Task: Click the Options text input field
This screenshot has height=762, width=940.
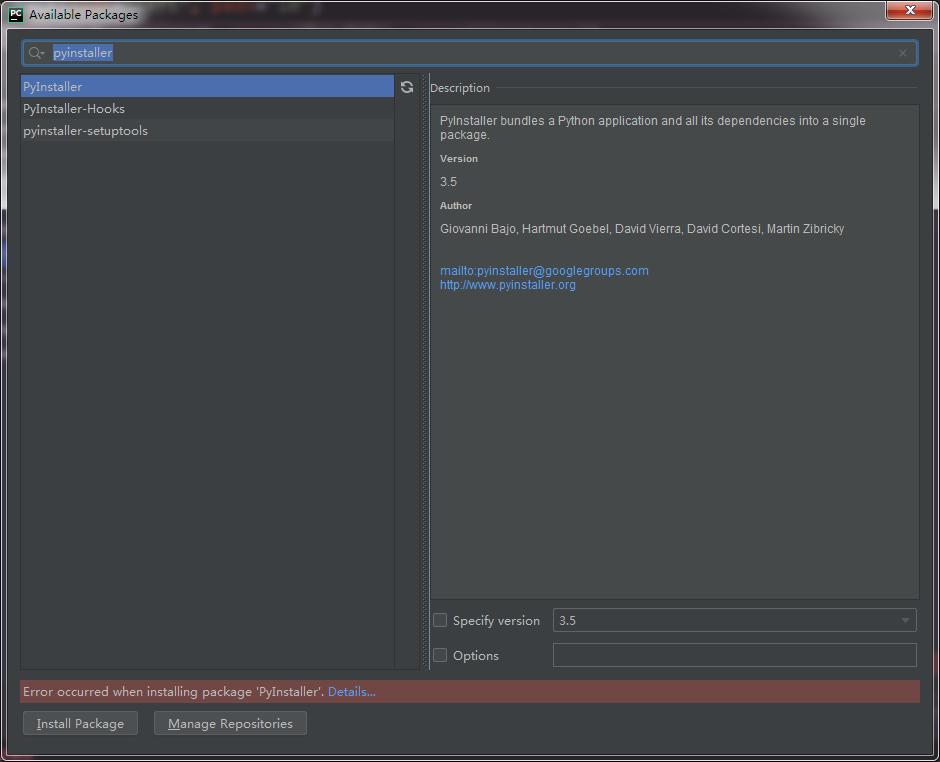Action: coord(734,655)
